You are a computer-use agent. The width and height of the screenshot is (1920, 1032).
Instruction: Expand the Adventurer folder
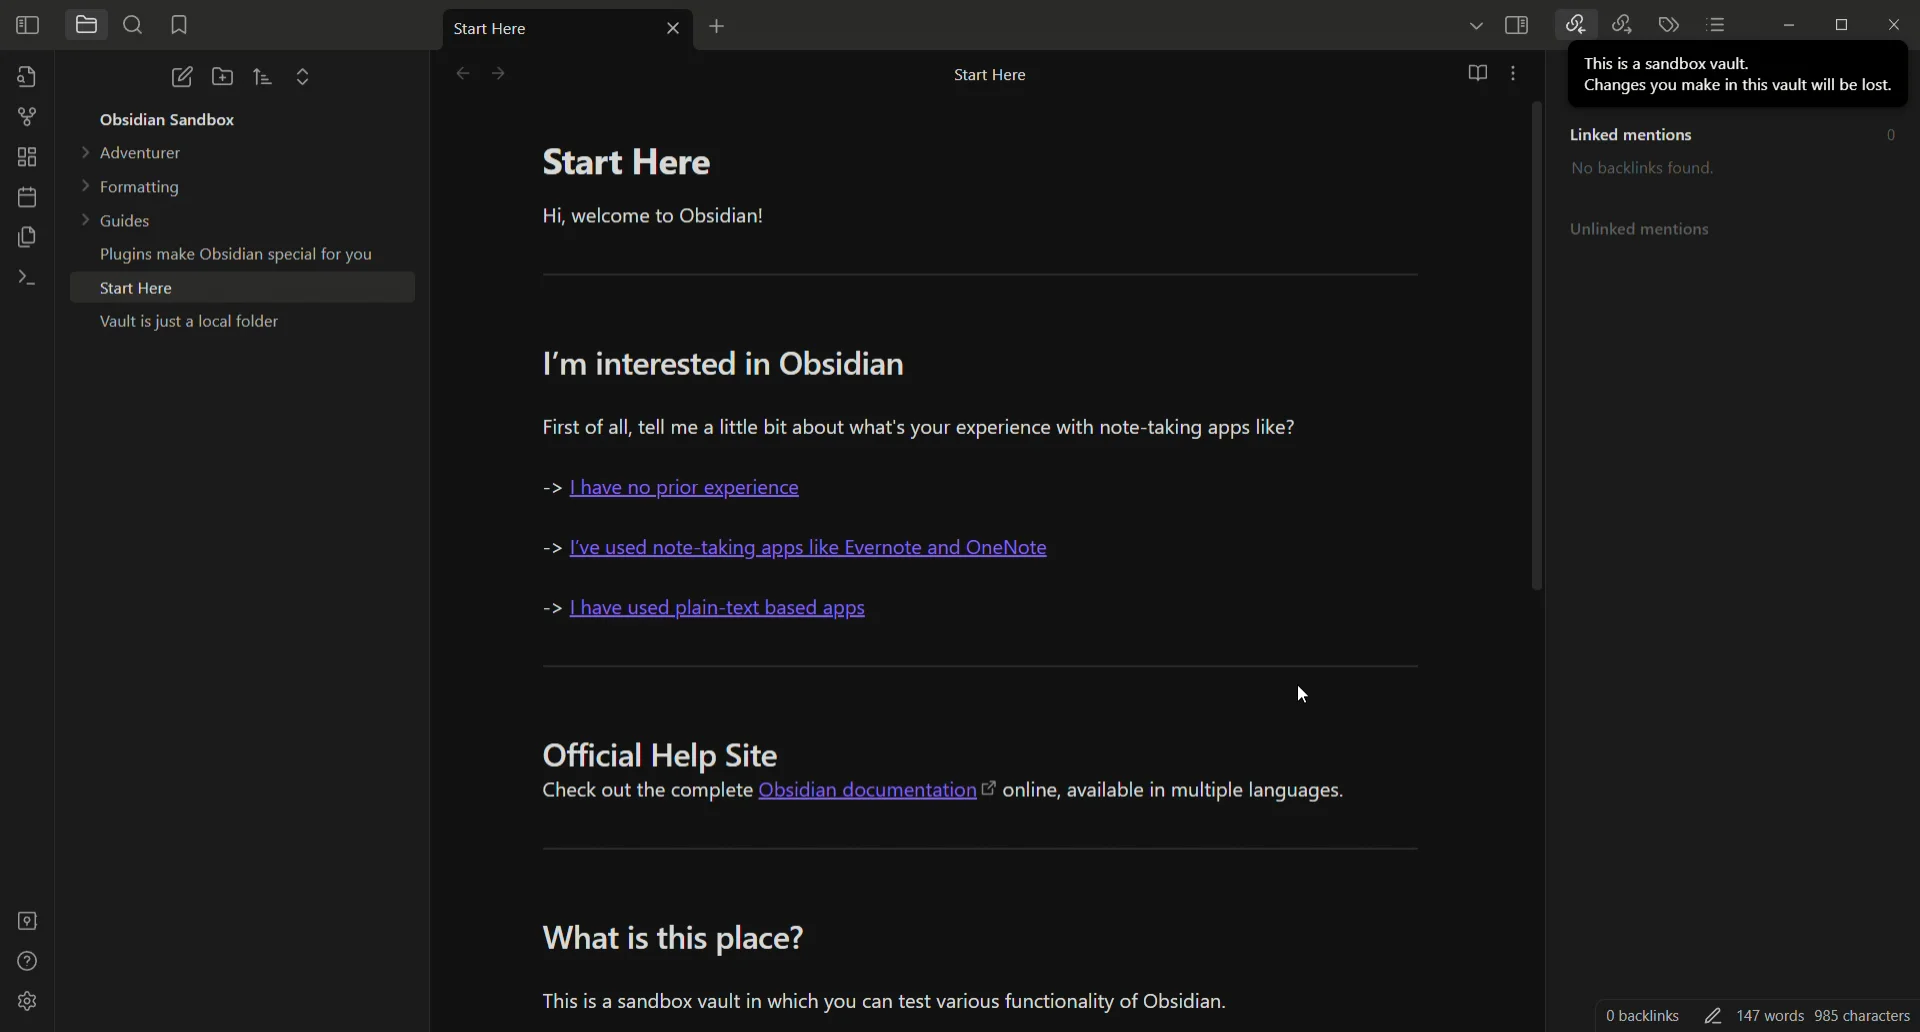139,154
